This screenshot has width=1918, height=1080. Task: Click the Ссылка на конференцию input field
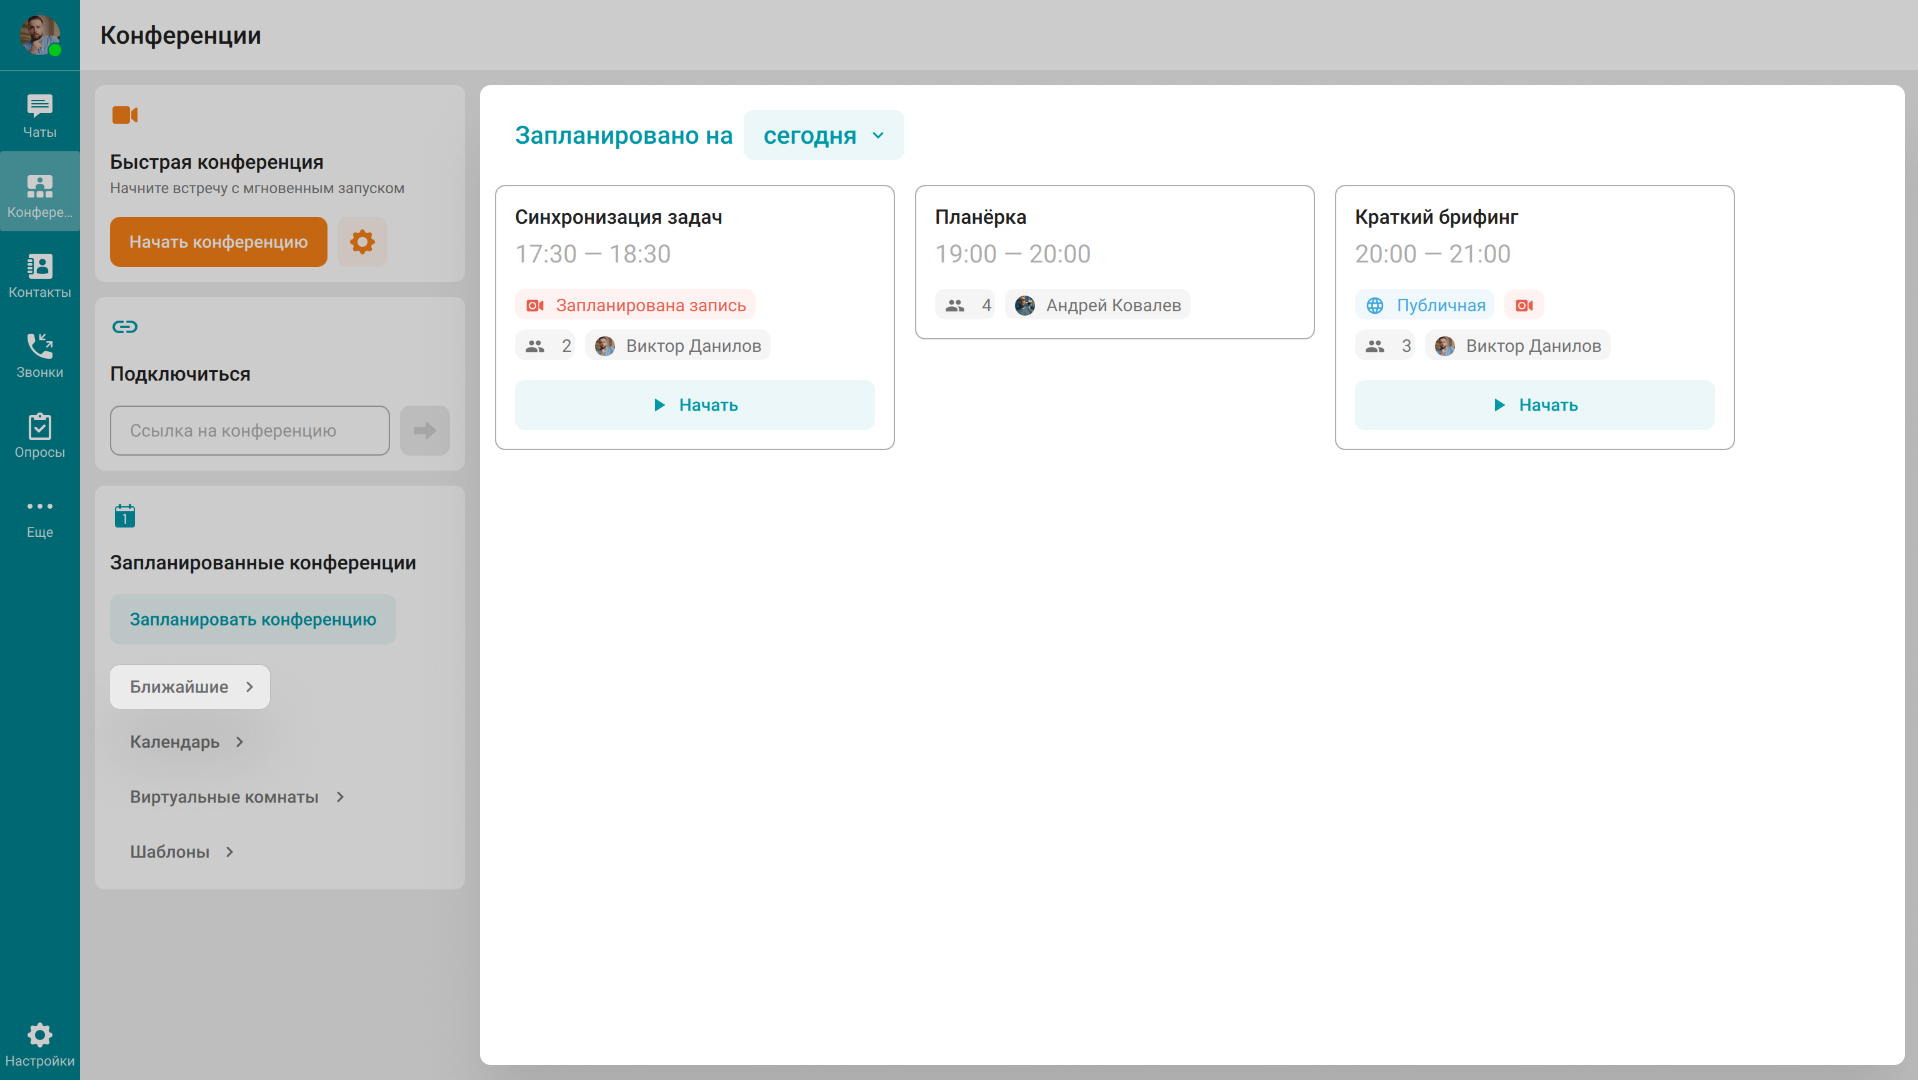point(250,431)
